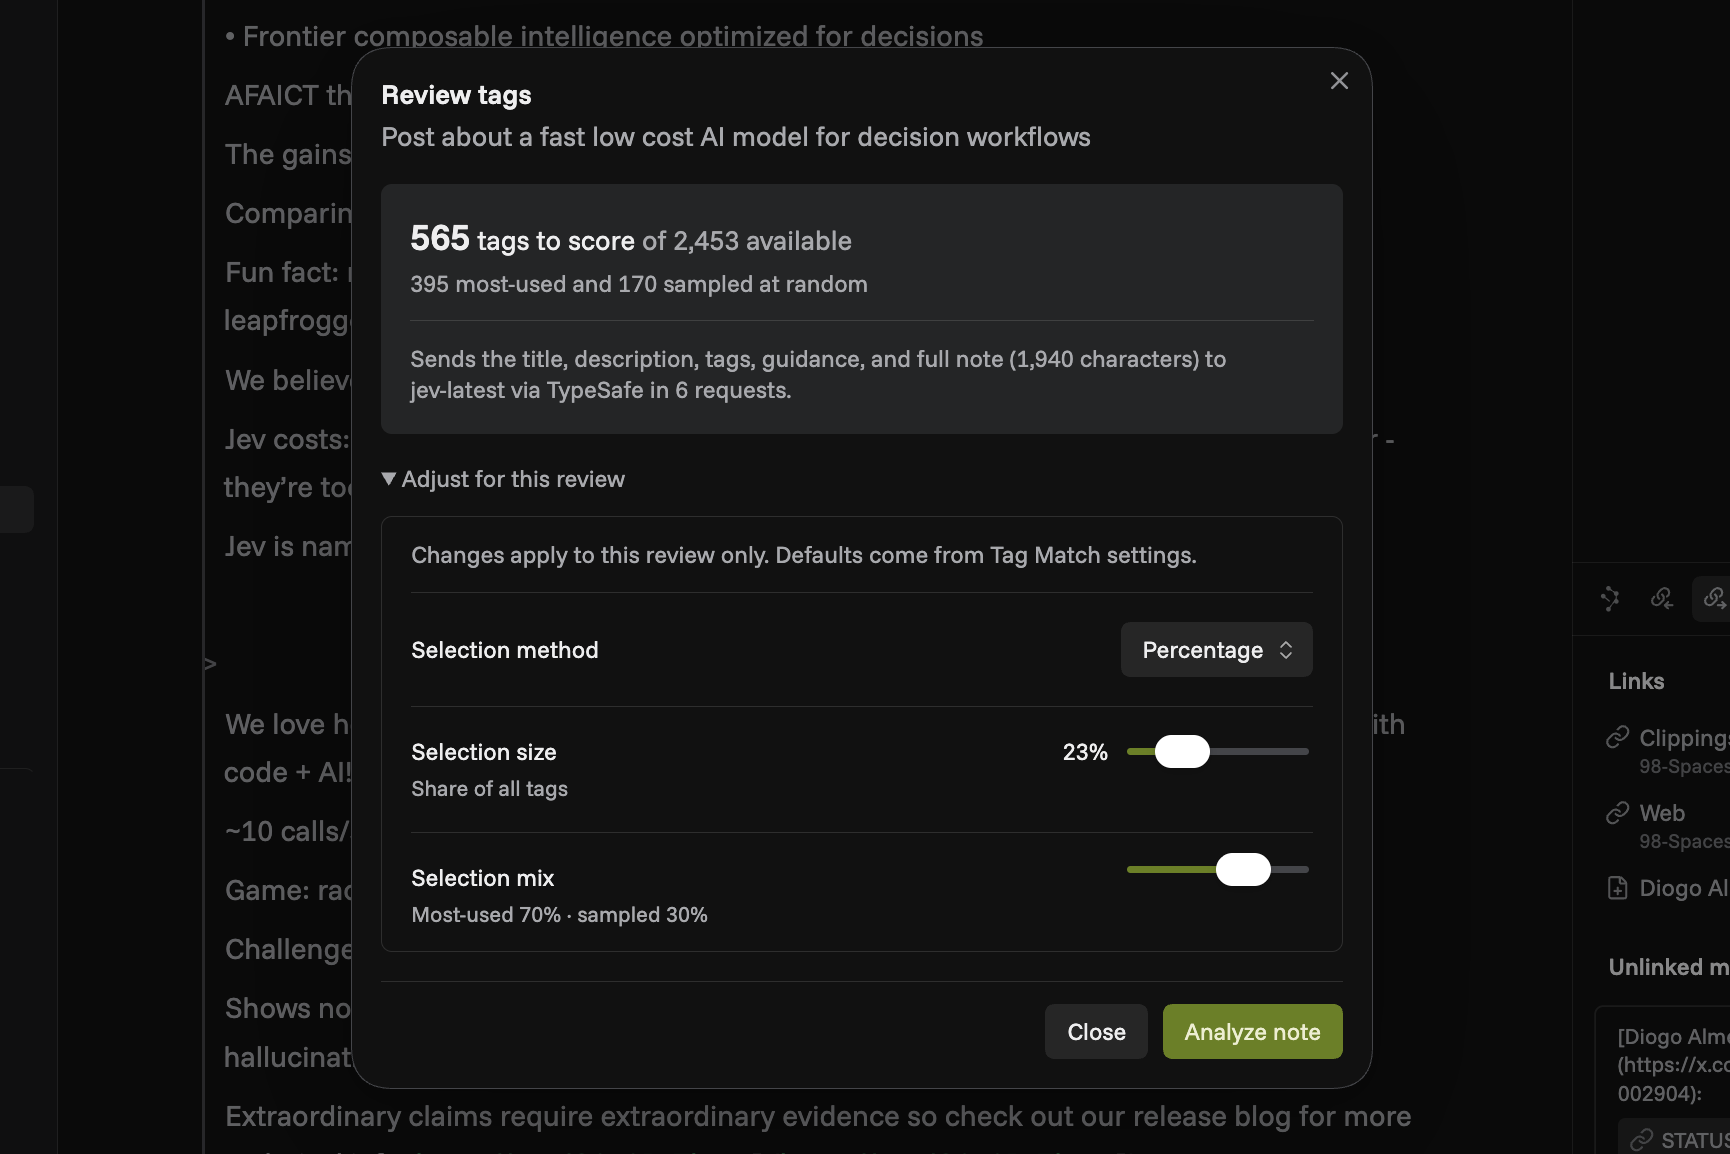1730x1154 pixels.
Task: Click the 'Share of all tags' caption
Action: pyautogui.click(x=489, y=789)
